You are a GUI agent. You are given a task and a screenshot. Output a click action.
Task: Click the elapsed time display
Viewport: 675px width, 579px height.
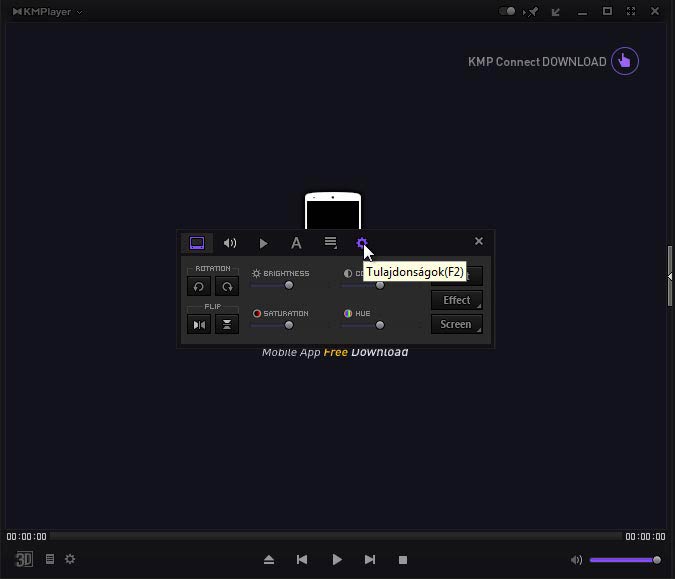click(x=26, y=536)
